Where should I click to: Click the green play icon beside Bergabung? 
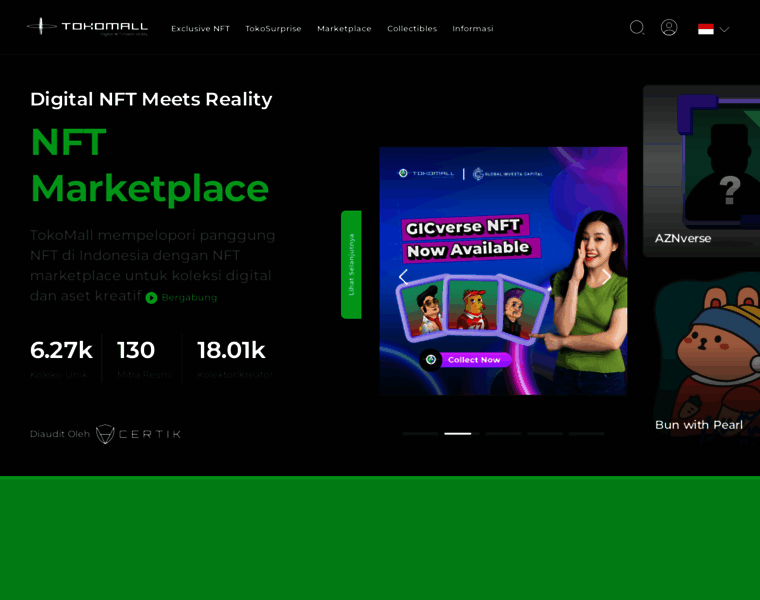pyautogui.click(x=151, y=298)
